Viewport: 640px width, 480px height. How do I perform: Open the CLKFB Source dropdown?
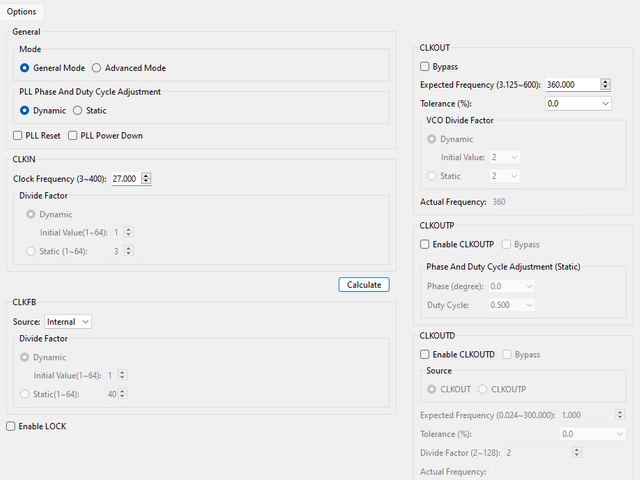click(68, 322)
